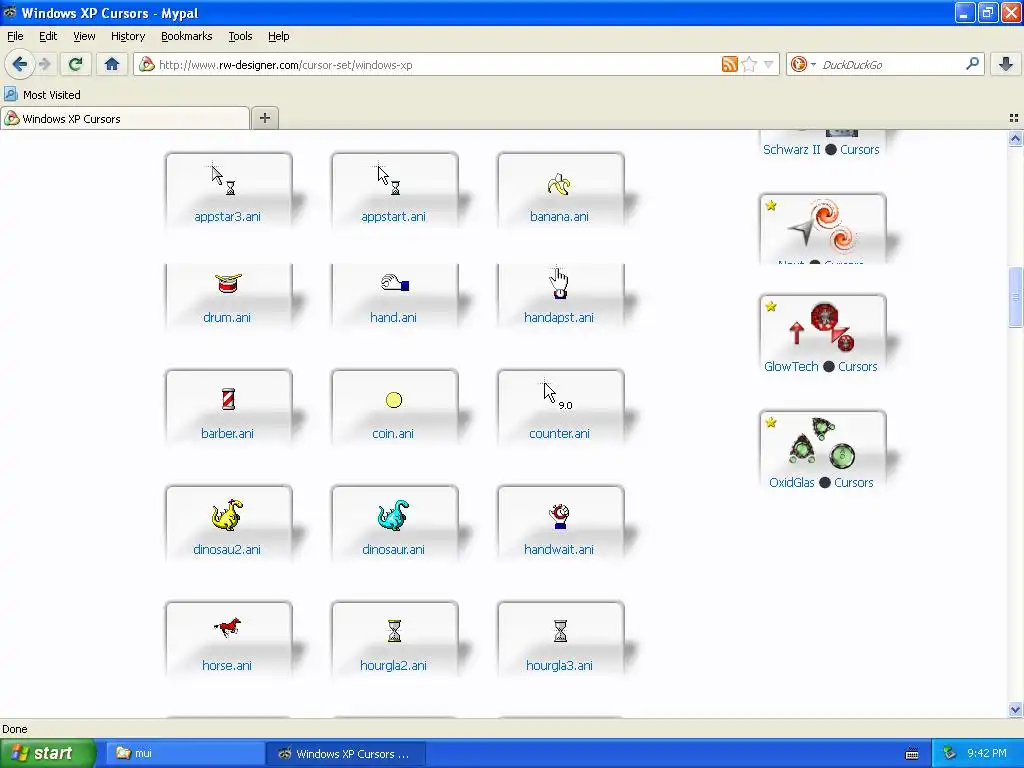Image resolution: width=1024 pixels, height=768 pixels.
Task: Click the vertical scrollbar thumb
Action: [x=1015, y=297]
